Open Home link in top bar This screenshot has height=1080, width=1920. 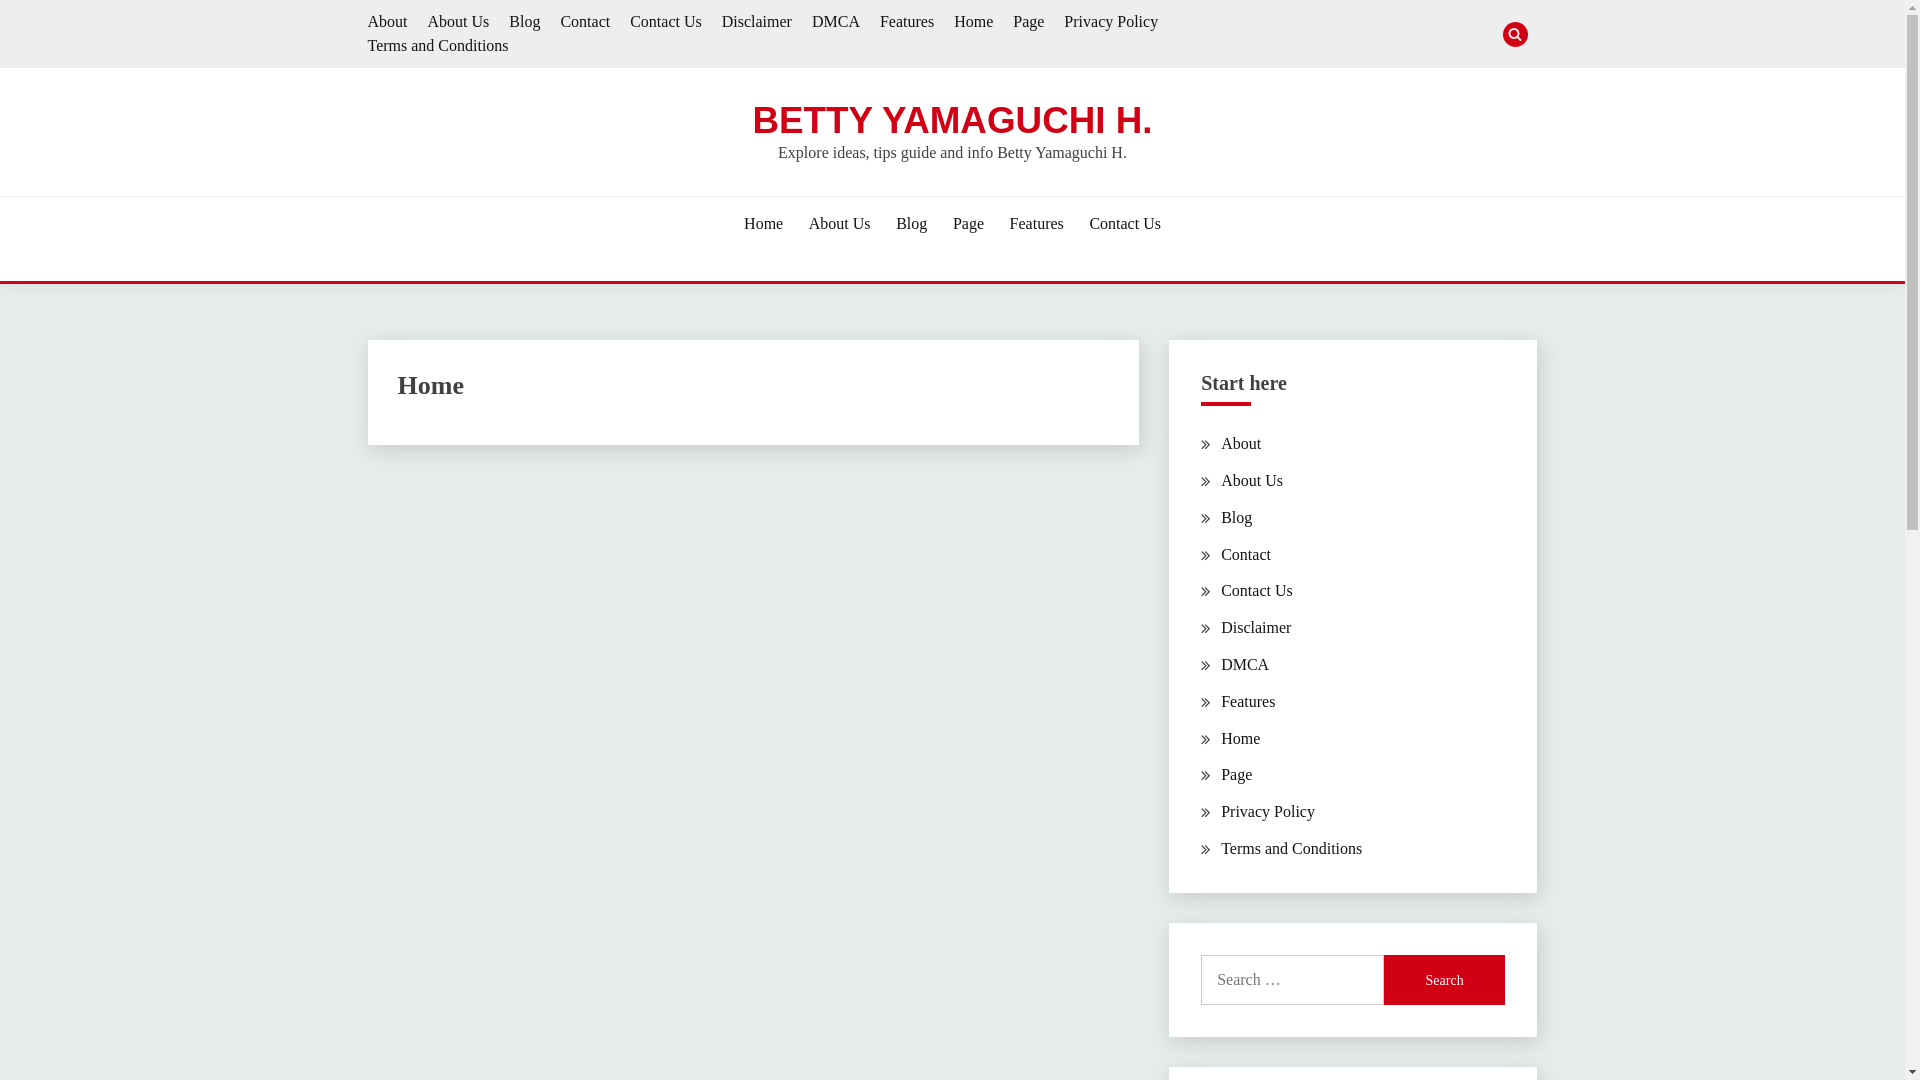973,22
